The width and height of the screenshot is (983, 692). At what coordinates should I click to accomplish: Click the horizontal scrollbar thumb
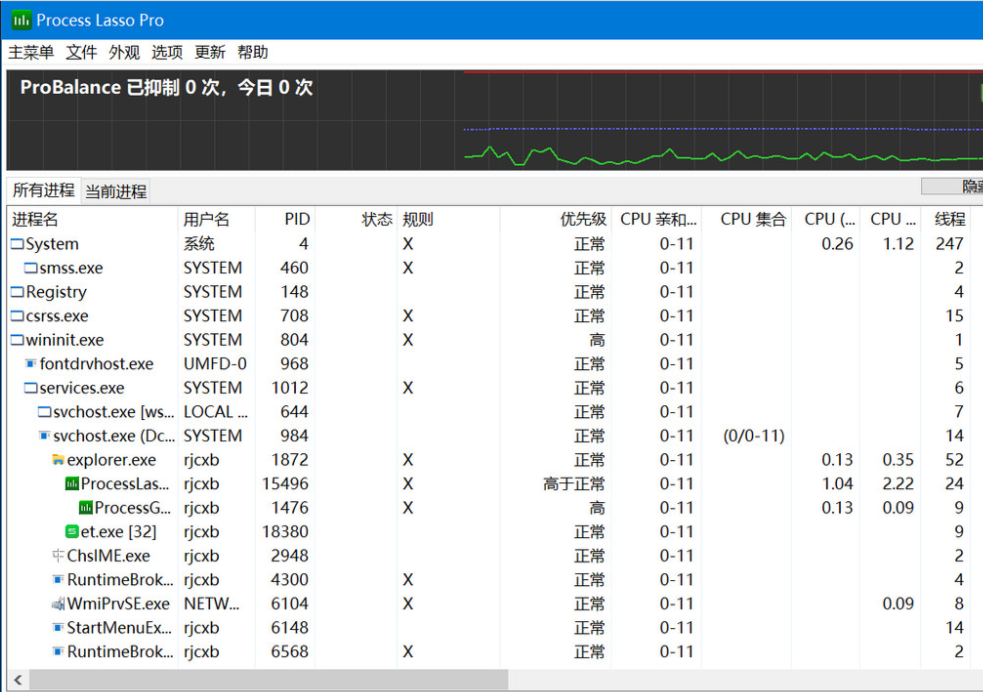pos(269,679)
